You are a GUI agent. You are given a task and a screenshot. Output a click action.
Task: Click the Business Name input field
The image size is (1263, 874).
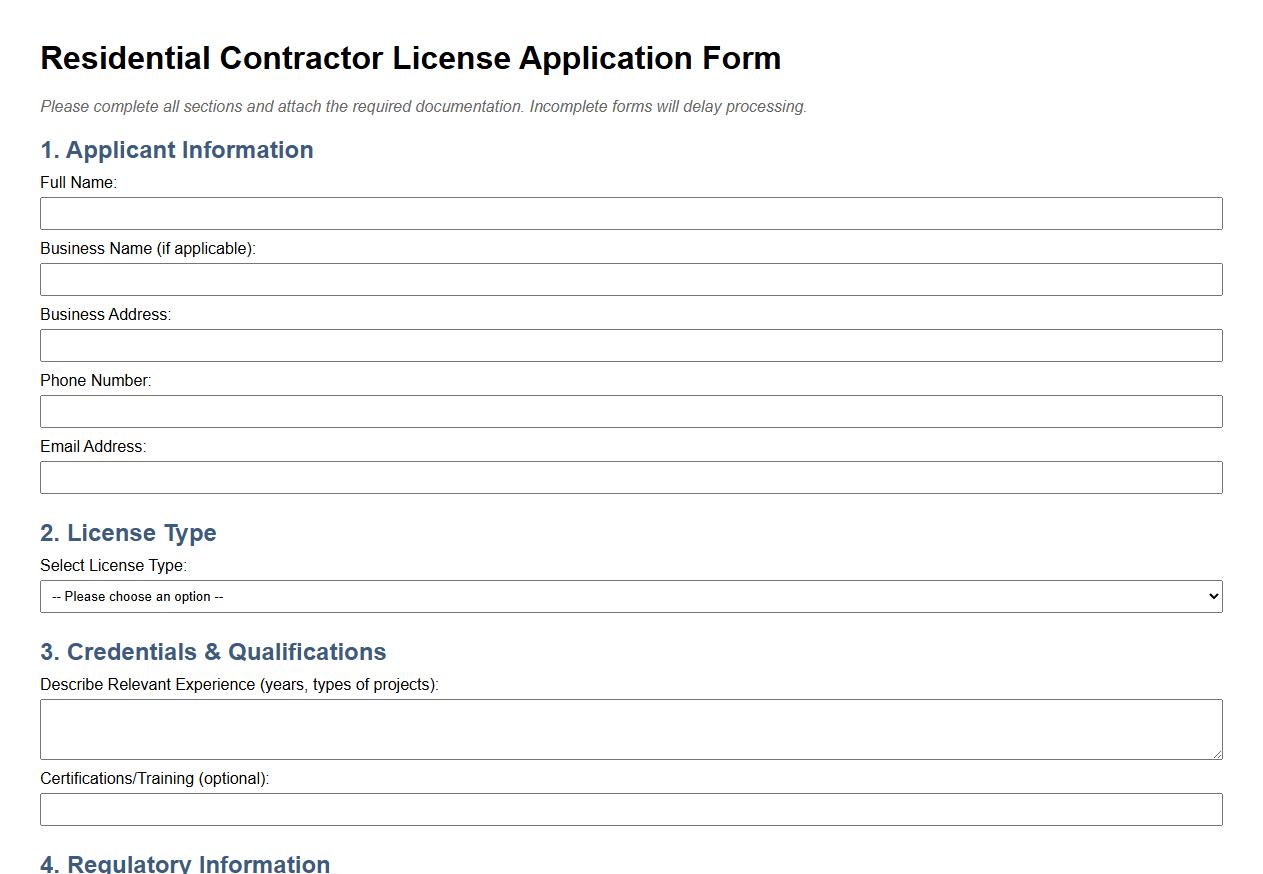pyautogui.click(x=630, y=279)
